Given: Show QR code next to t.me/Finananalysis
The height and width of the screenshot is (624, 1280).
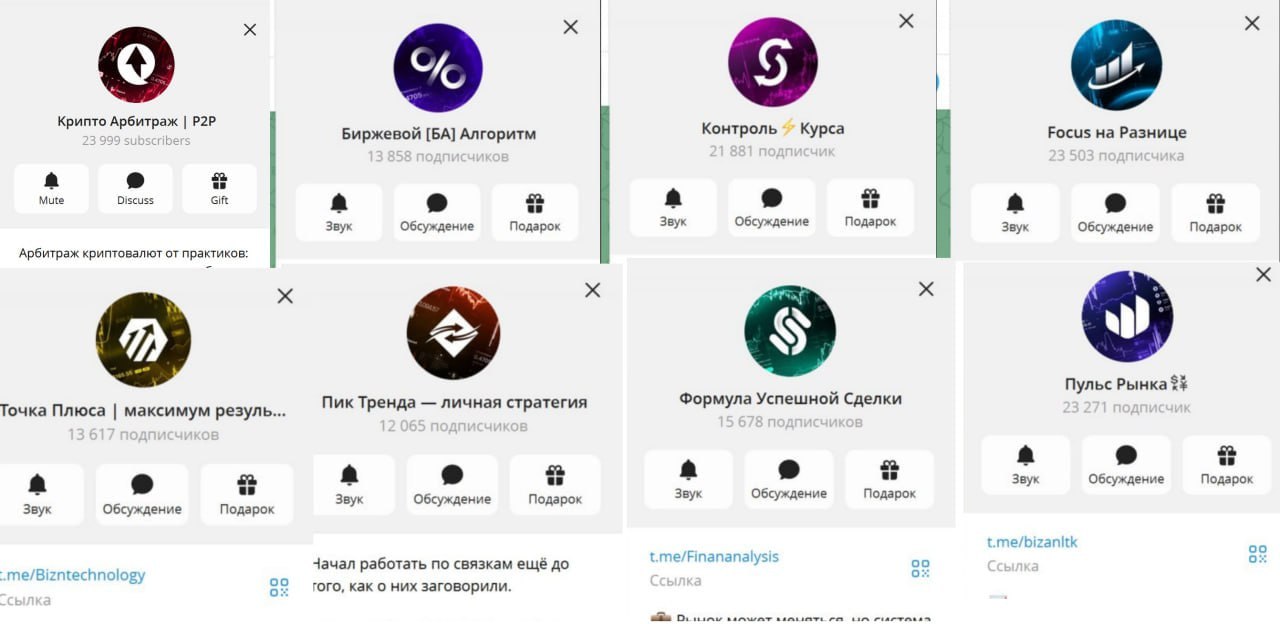Looking at the screenshot, I should (x=920, y=569).
